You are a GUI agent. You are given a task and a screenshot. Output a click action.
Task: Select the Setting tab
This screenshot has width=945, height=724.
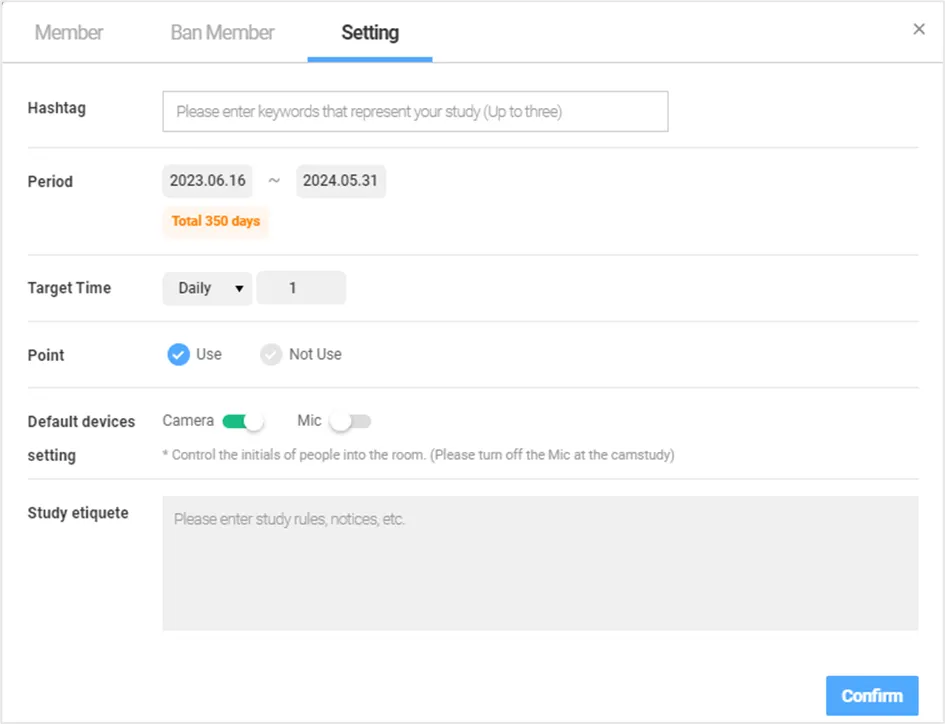(370, 32)
